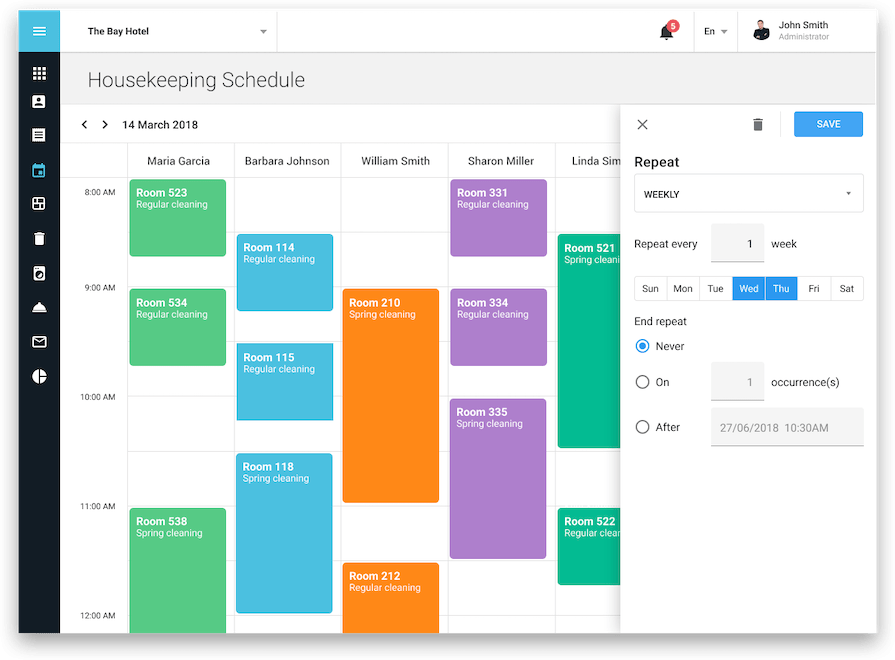Viewport: 895px width, 660px height.
Task: Open the dashboard grid icon in sidebar
Action: click(38, 73)
